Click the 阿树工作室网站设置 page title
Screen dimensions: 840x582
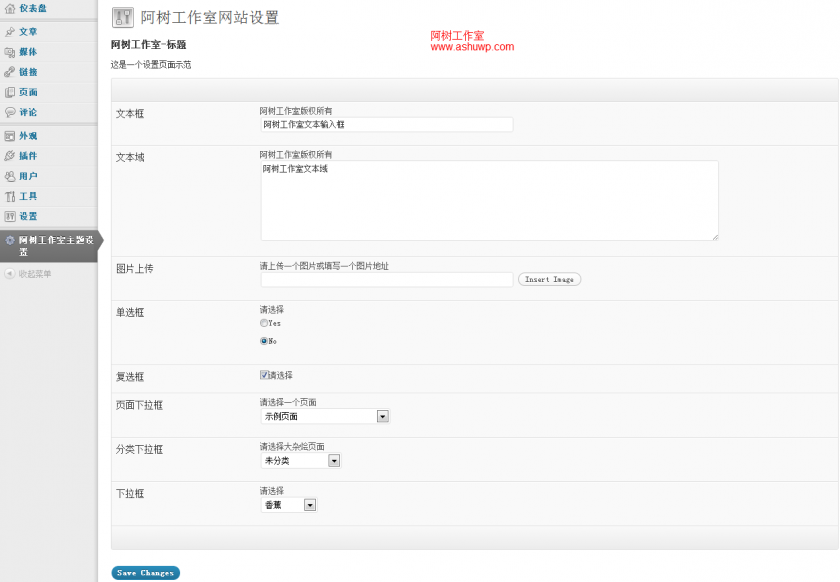(x=210, y=17)
